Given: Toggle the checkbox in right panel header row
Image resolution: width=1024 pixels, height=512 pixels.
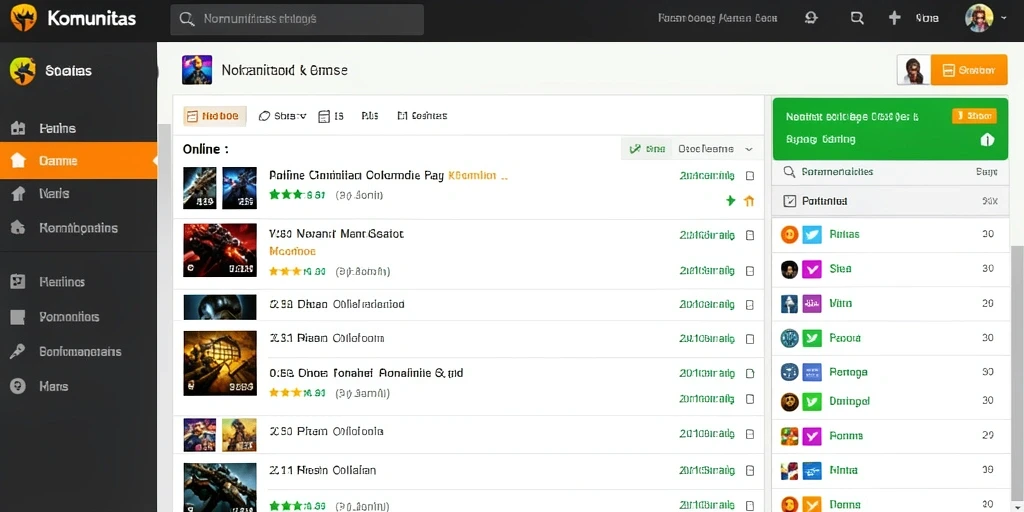Looking at the screenshot, I should pos(790,201).
